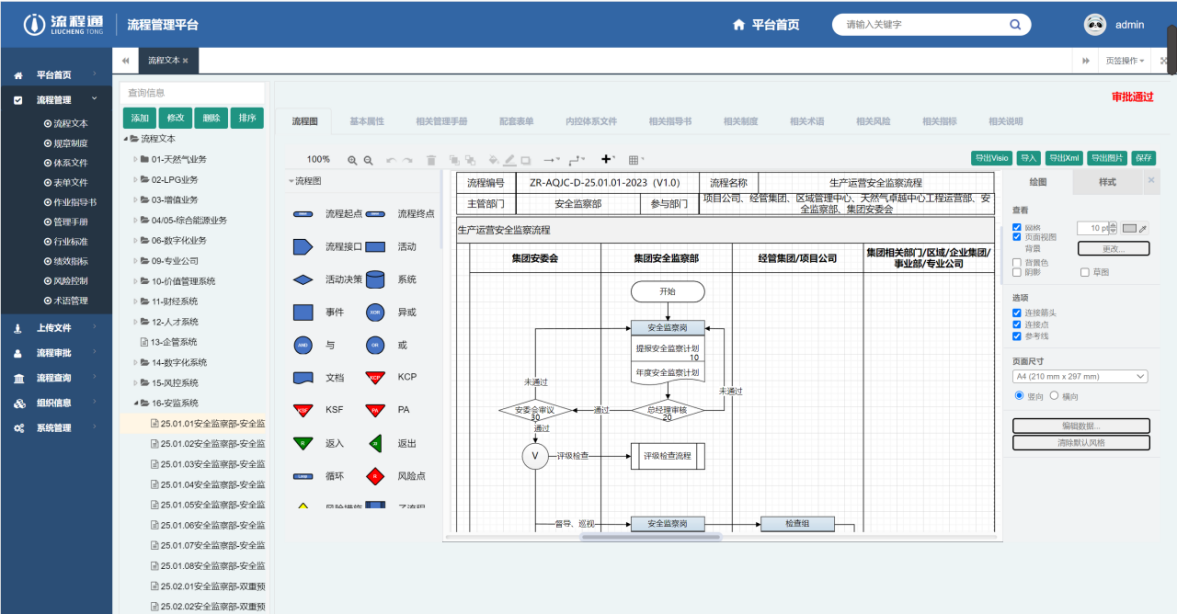Click the zoom in magnifier icon
The height and width of the screenshot is (615, 1177).
tap(353, 160)
